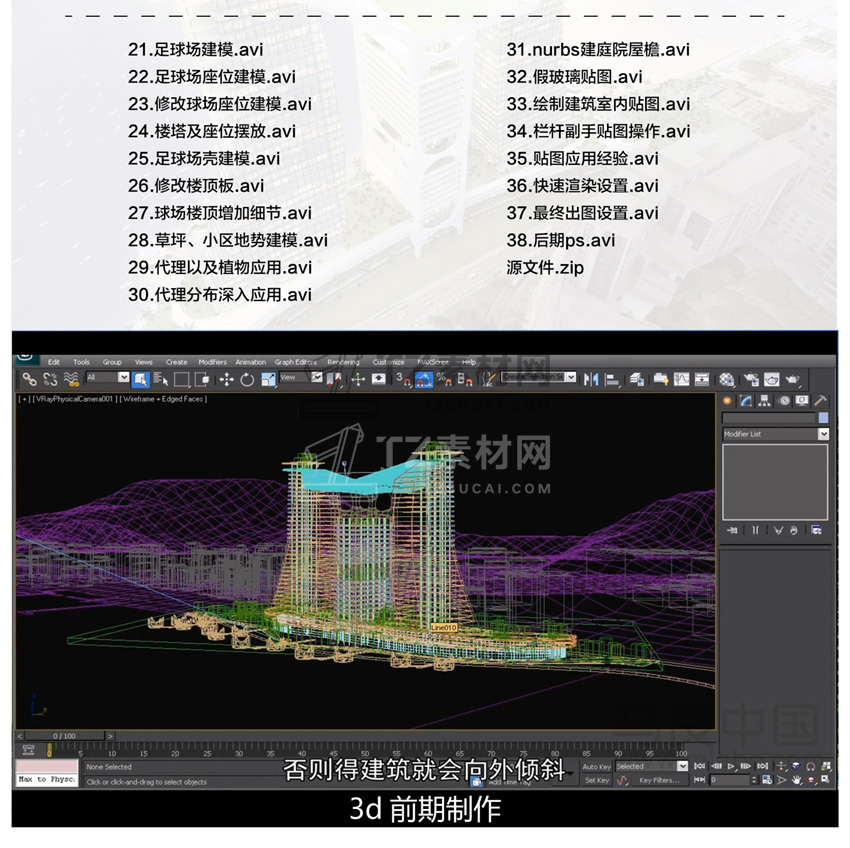Open the Material Editor icon
Viewport: 850px width, 848px height.
point(726,380)
